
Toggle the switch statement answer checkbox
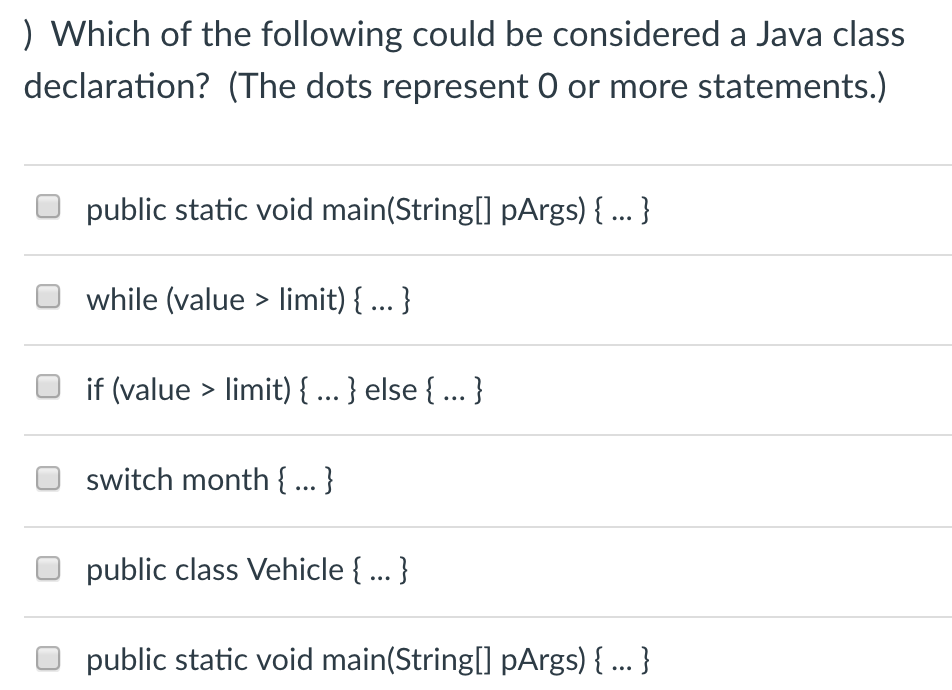pyautogui.click(x=48, y=478)
